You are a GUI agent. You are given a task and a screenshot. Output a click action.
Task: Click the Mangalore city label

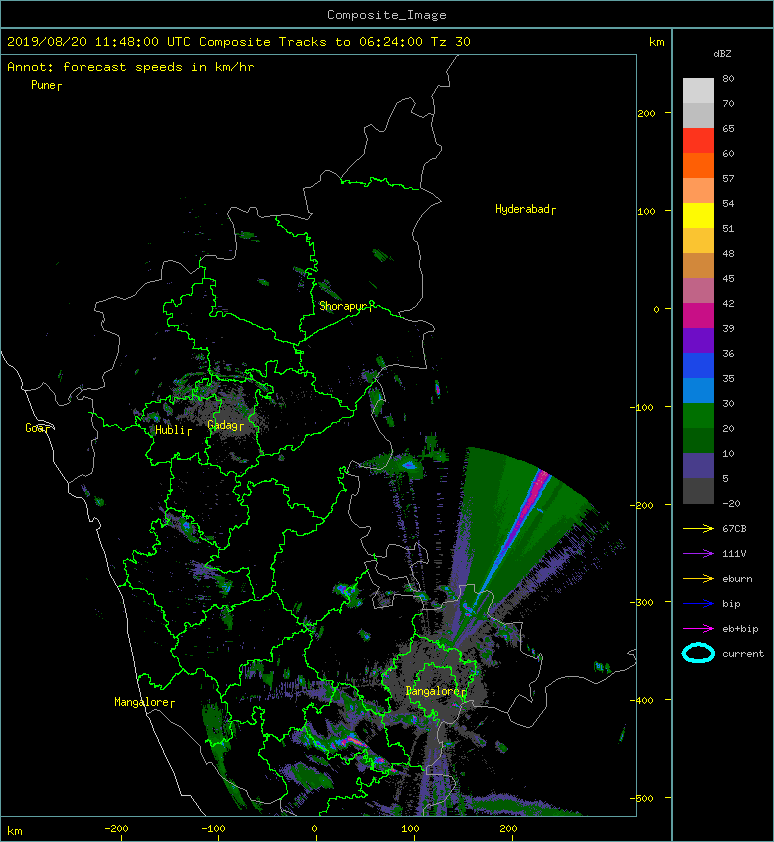142,702
